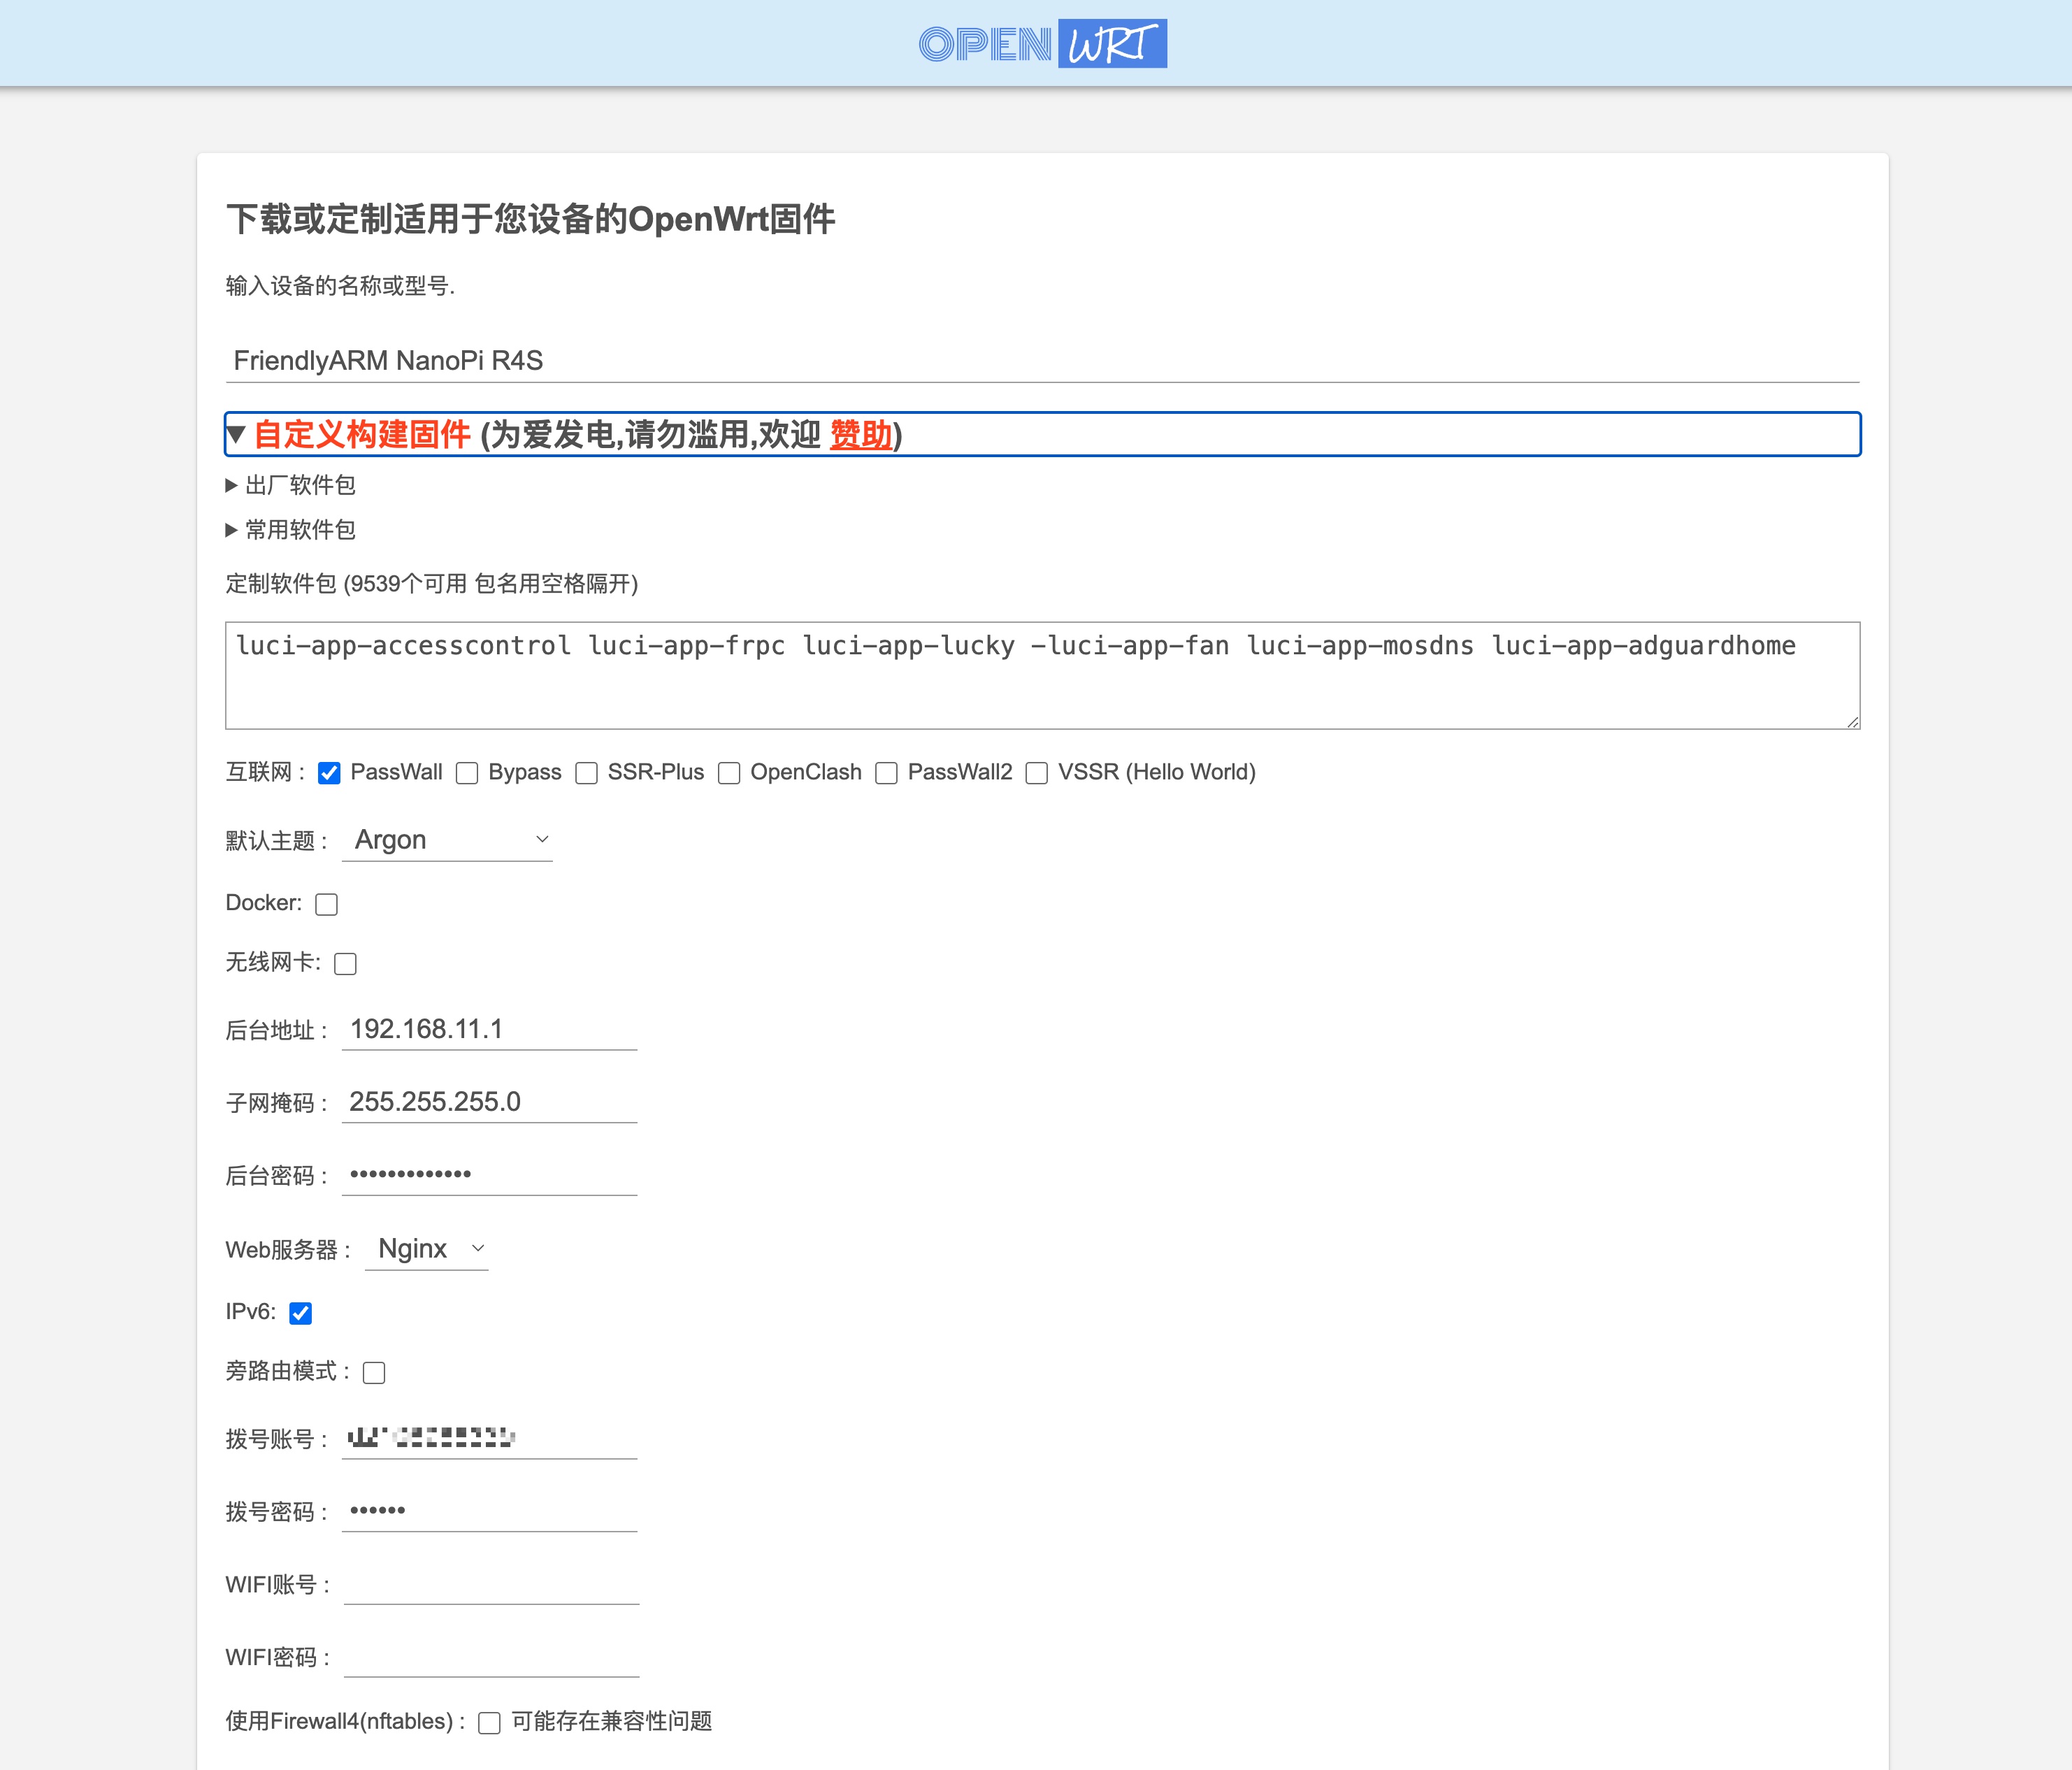
Task: Click the custom packages text area
Action: click(1042, 675)
